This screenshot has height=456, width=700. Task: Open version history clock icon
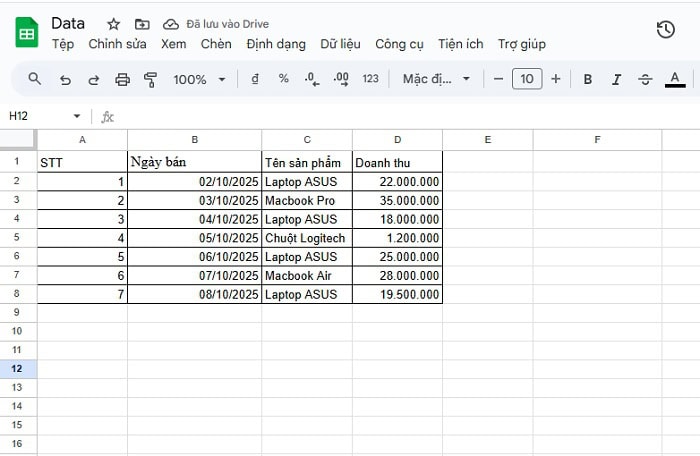coord(665,30)
